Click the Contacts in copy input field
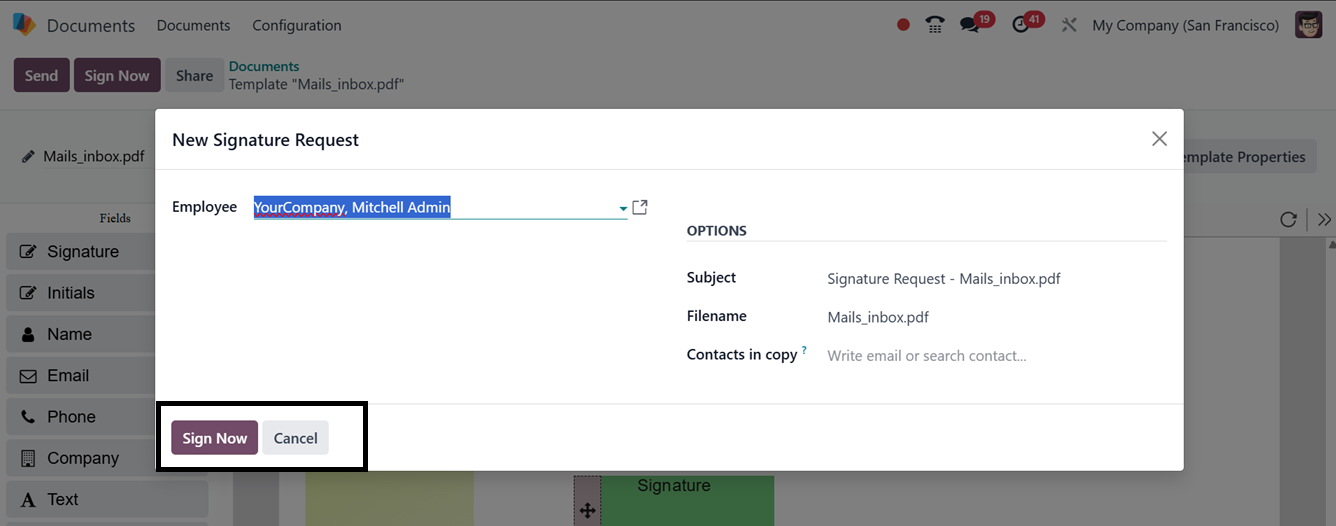 [990, 355]
